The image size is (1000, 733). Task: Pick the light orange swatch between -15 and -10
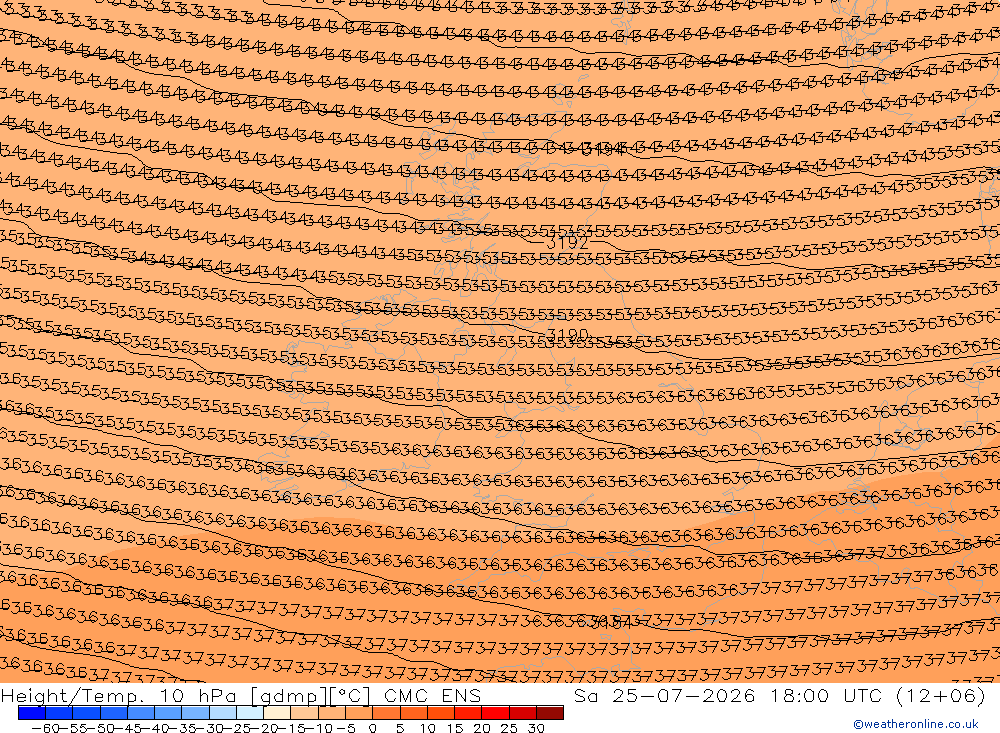304,712
